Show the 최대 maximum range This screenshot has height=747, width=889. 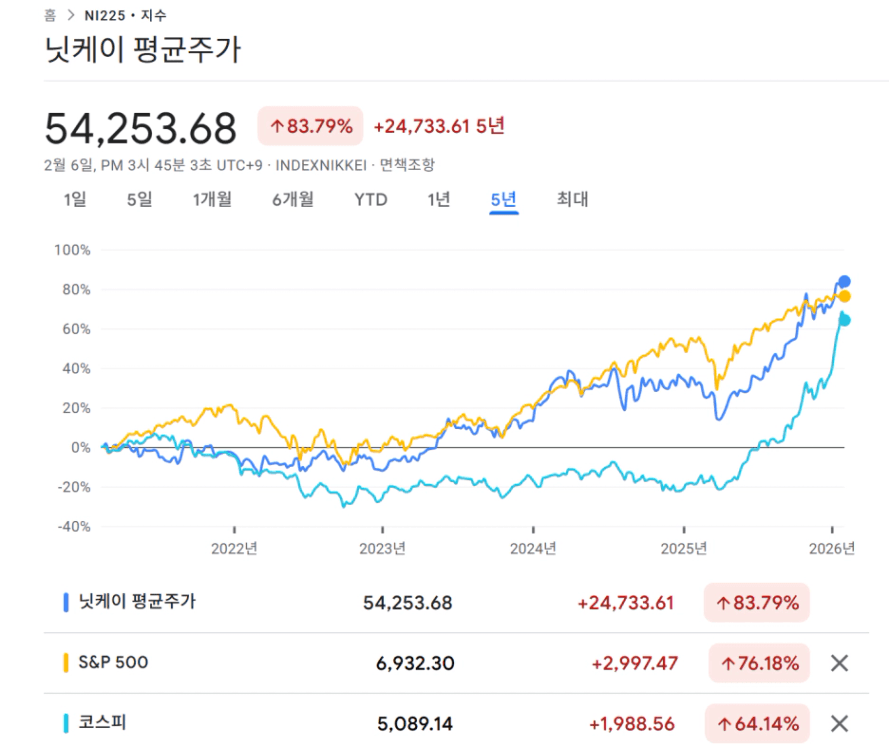572,199
